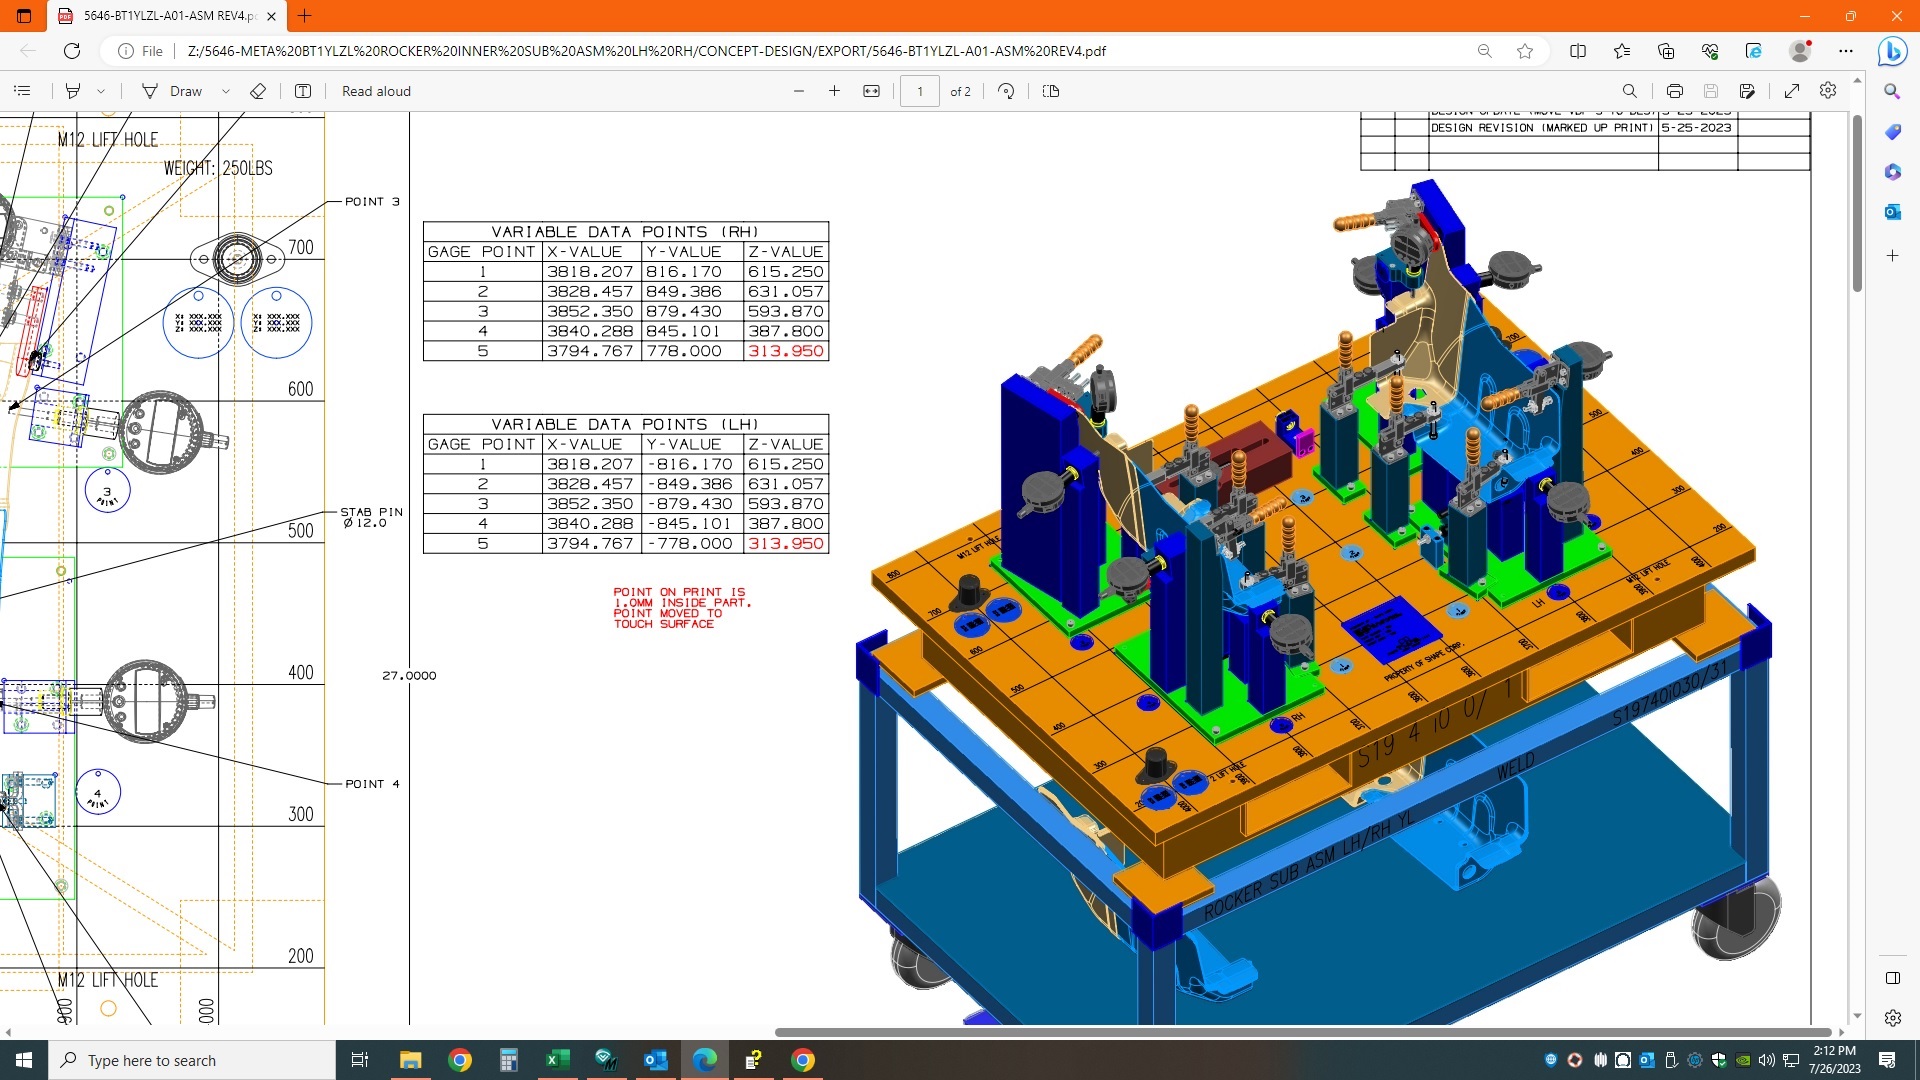The width and height of the screenshot is (1920, 1080).
Task: Open a new browser tab
Action: (305, 16)
